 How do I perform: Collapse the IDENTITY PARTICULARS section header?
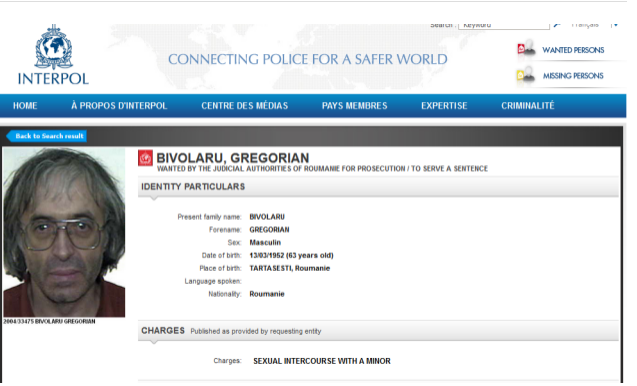(378, 187)
